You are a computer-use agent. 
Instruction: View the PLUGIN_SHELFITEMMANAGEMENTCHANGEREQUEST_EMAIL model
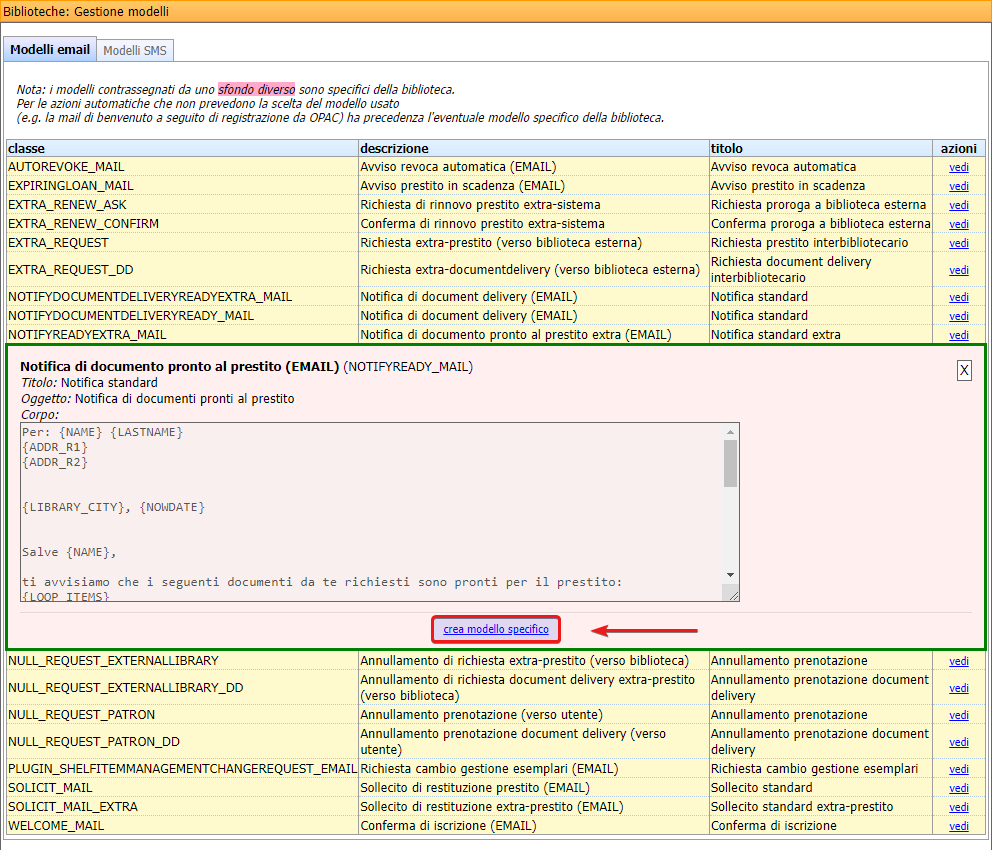click(959, 769)
